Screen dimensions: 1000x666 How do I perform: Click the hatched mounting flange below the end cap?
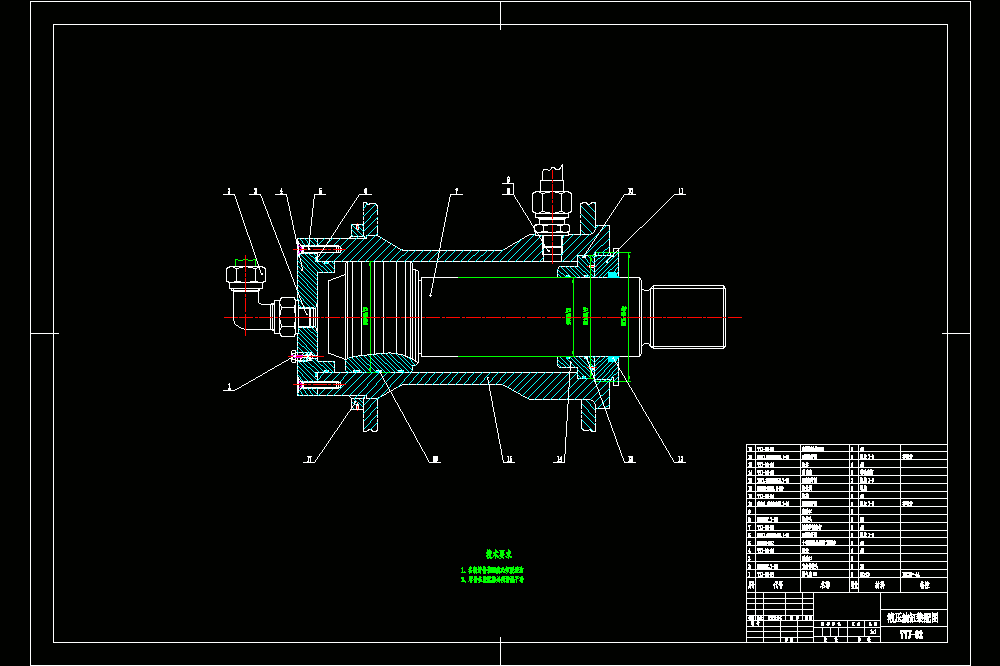pyautogui.click(x=371, y=414)
